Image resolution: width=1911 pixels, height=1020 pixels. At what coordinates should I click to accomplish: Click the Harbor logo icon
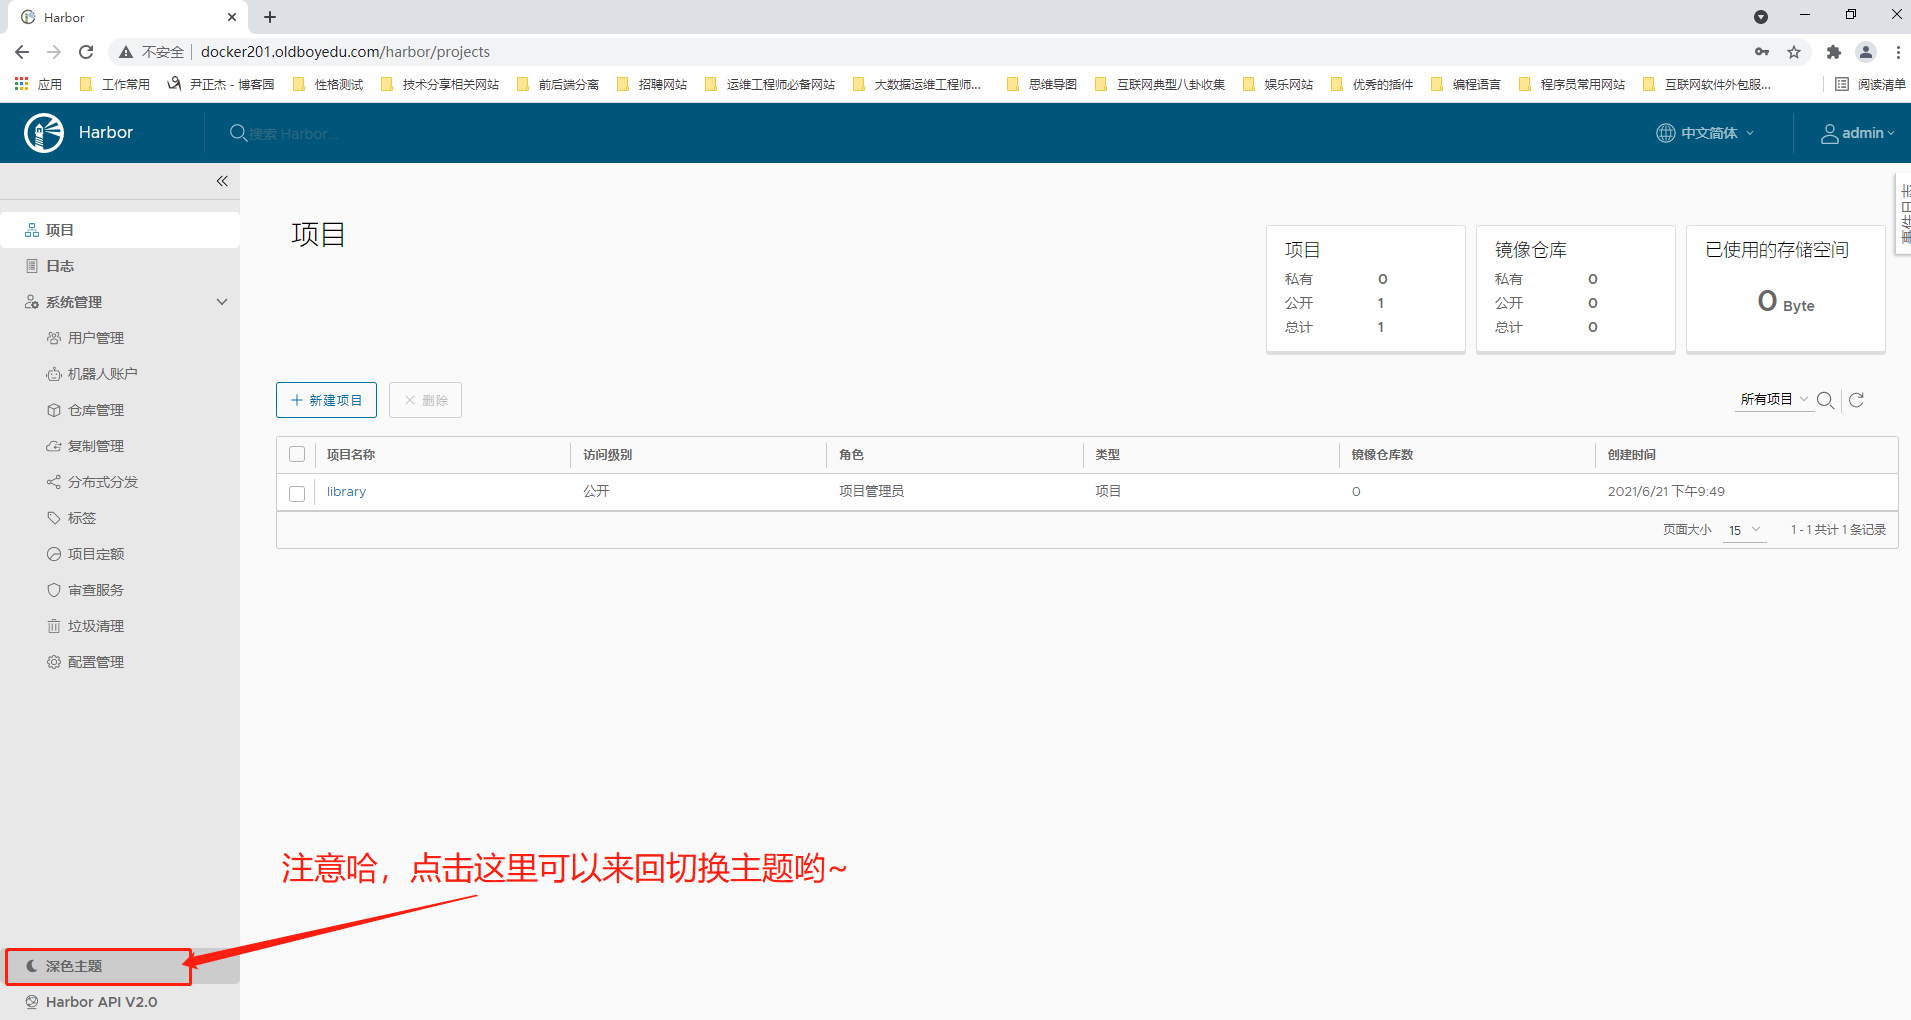[44, 133]
